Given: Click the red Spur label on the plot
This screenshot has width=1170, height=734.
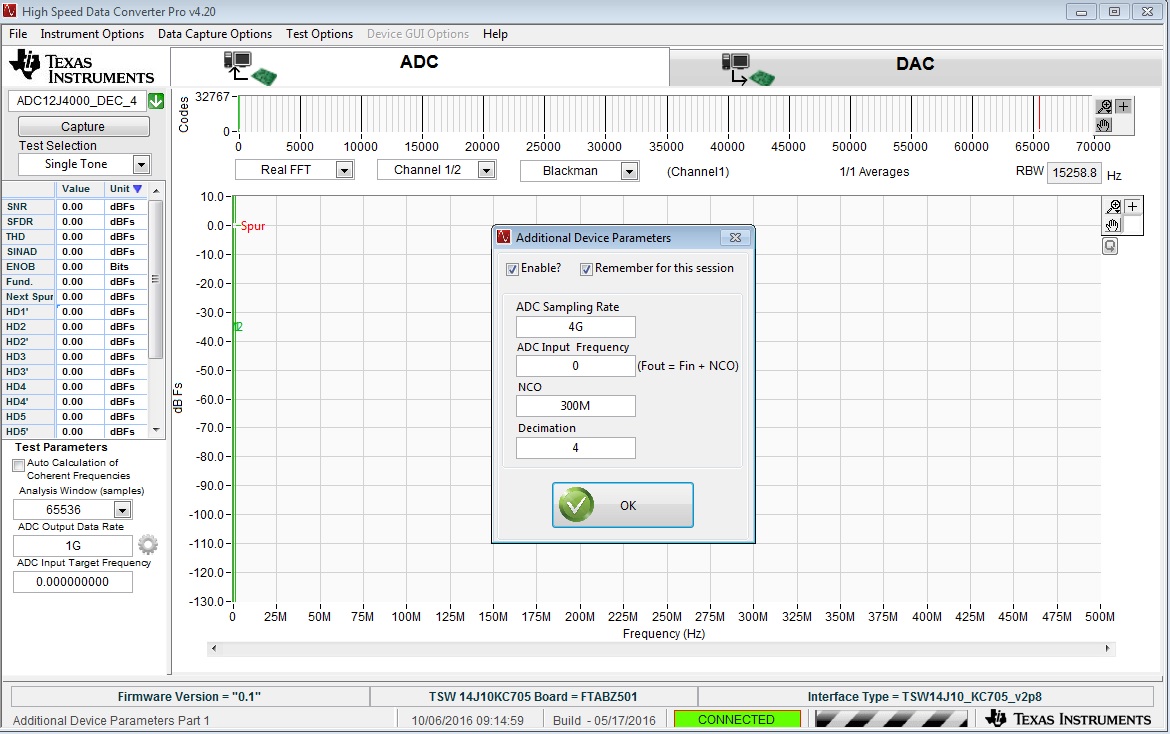Looking at the screenshot, I should click(253, 226).
